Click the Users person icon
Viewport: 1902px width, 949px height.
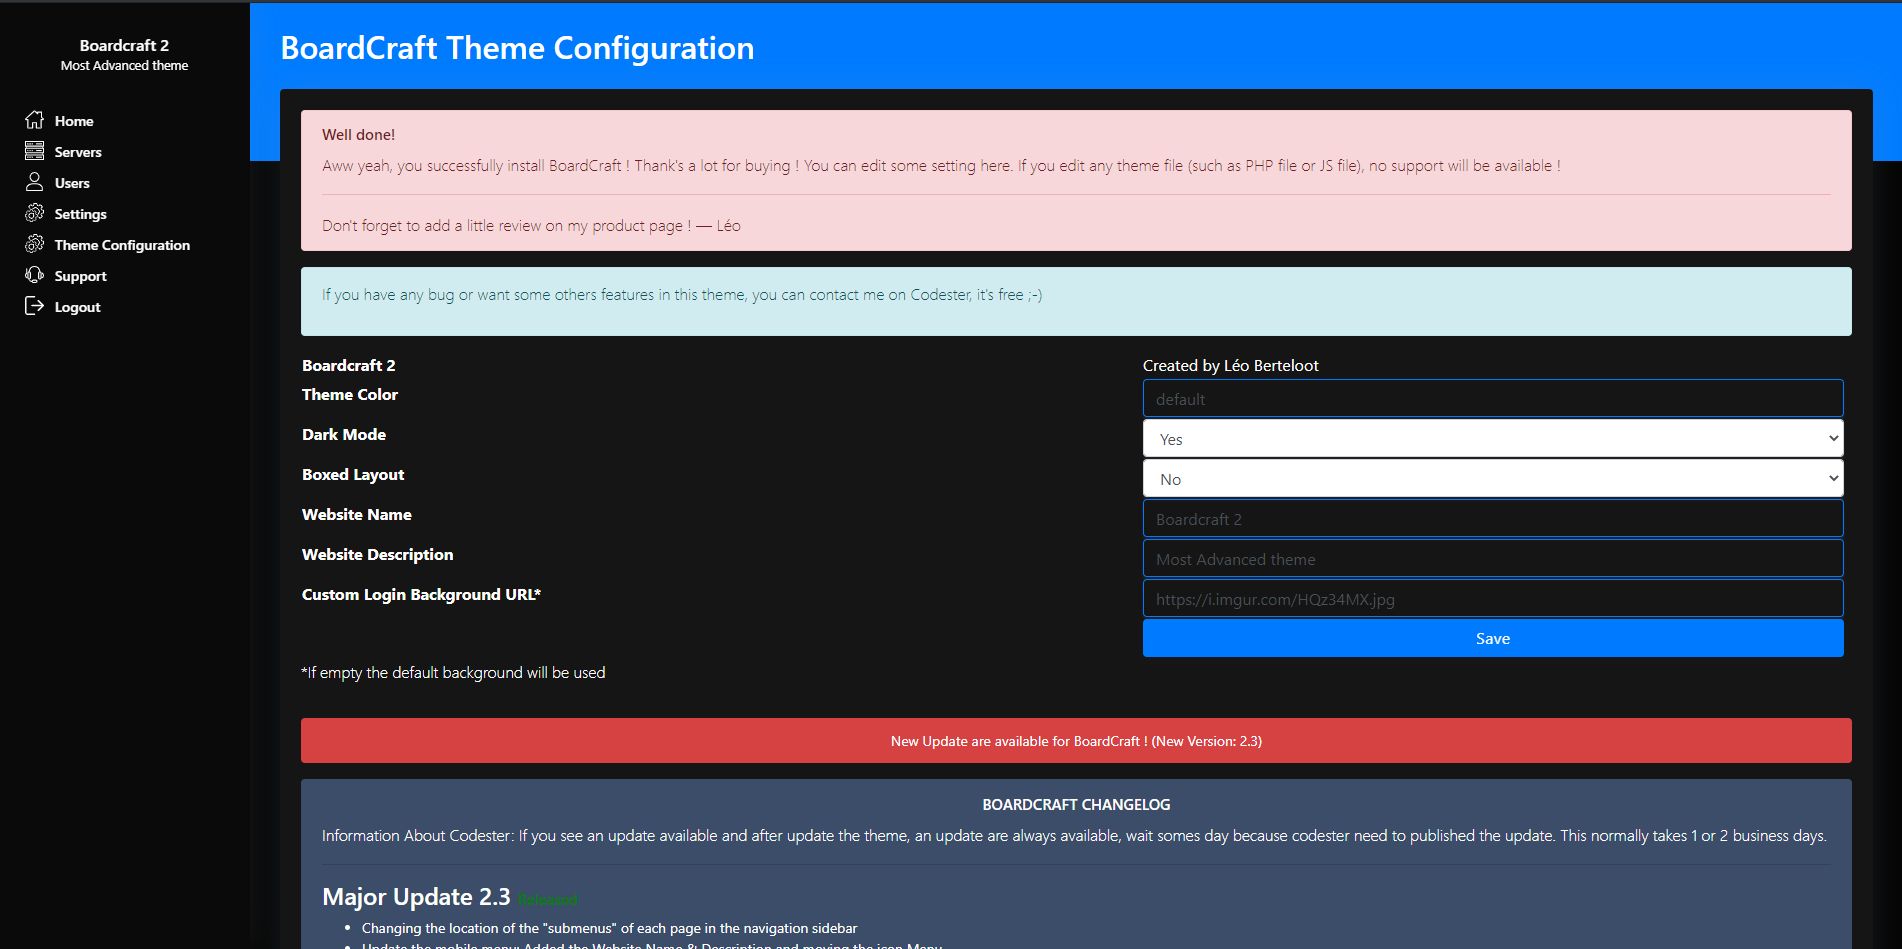34,182
